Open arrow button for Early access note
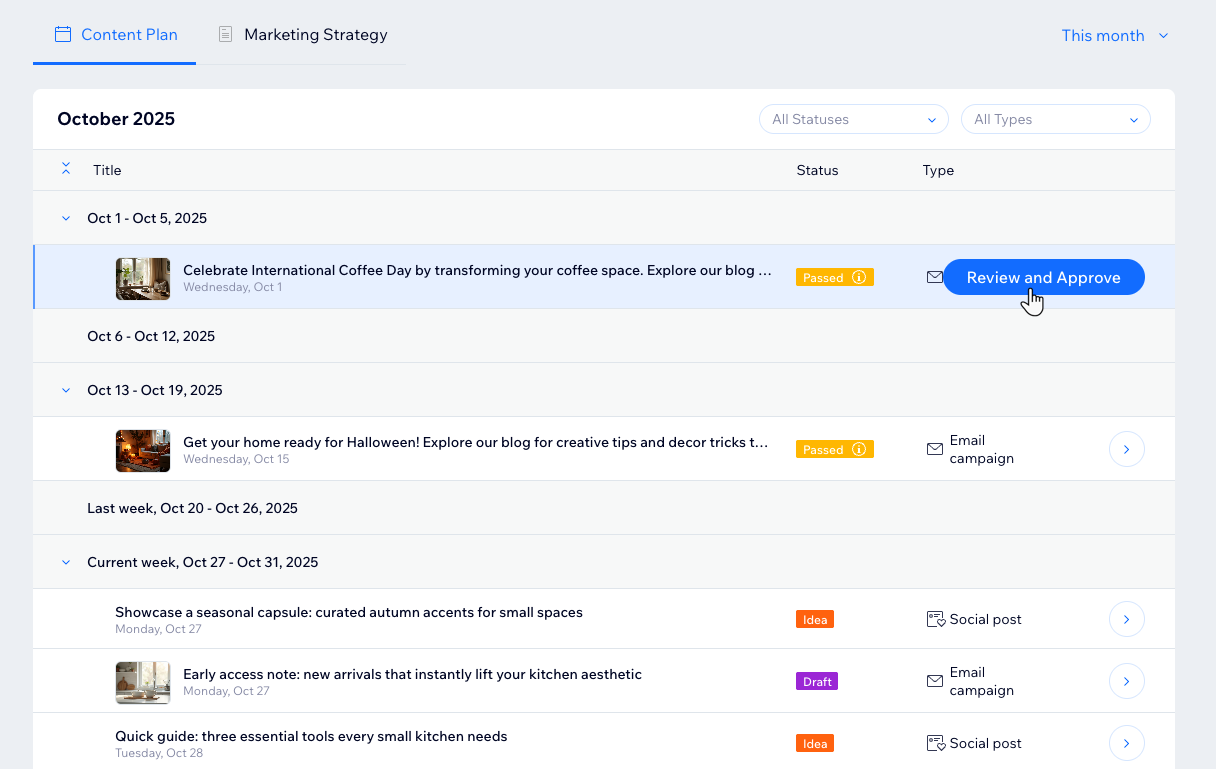Screen dimensions: 1216x769 pos(1126,682)
